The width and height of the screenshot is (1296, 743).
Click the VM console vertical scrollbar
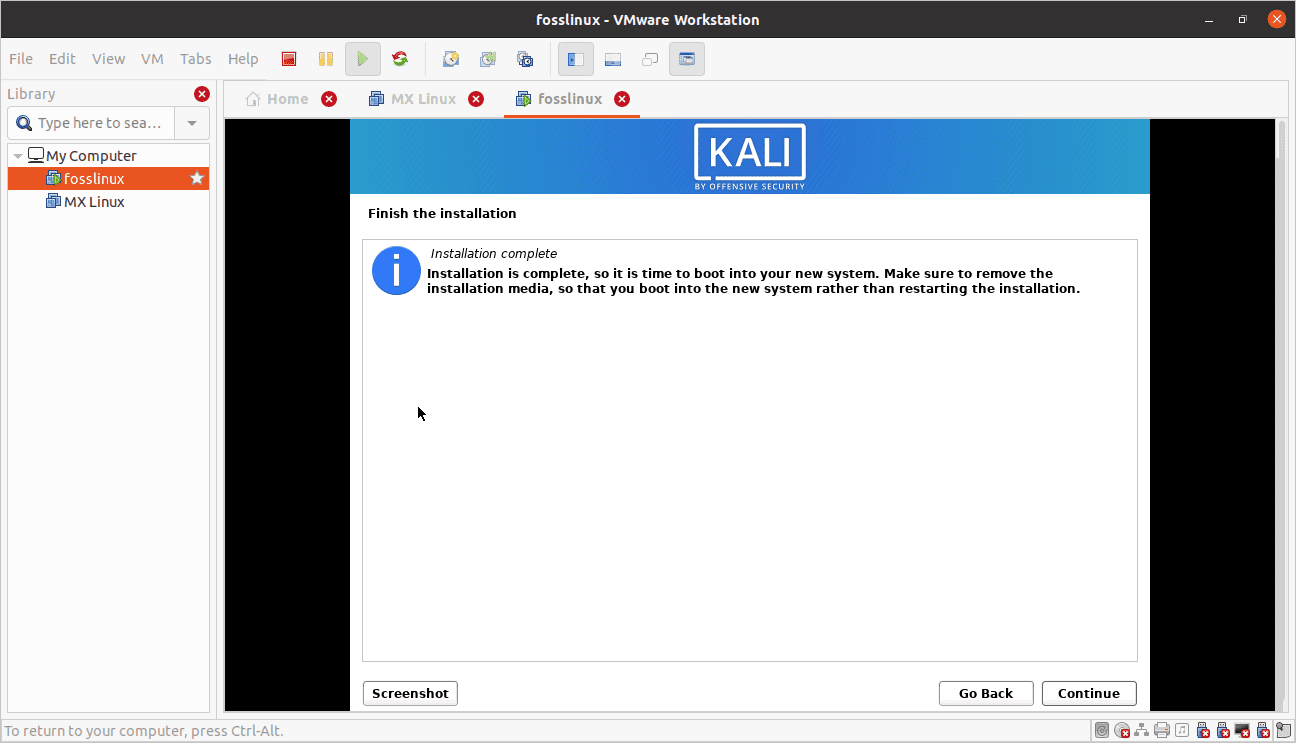pyautogui.click(x=1282, y=415)
